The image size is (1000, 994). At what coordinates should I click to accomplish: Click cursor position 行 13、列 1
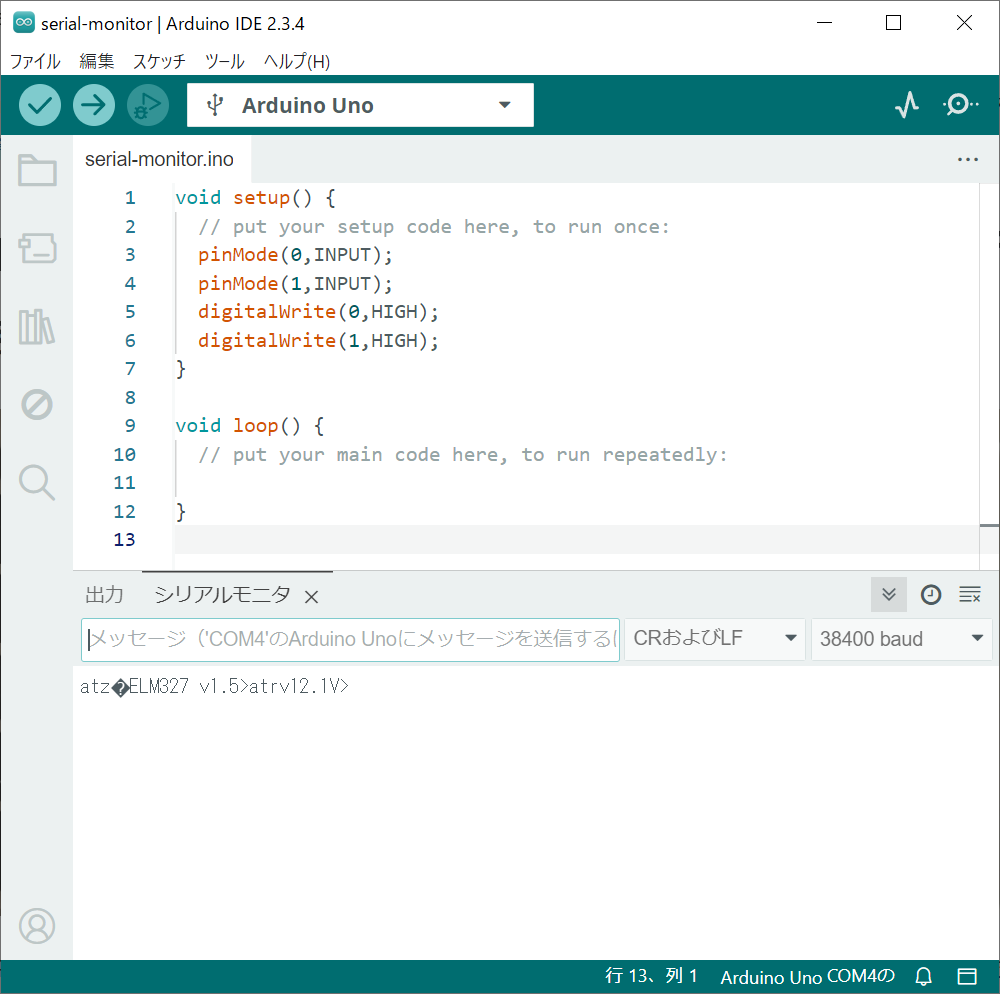tap(651, 976)
